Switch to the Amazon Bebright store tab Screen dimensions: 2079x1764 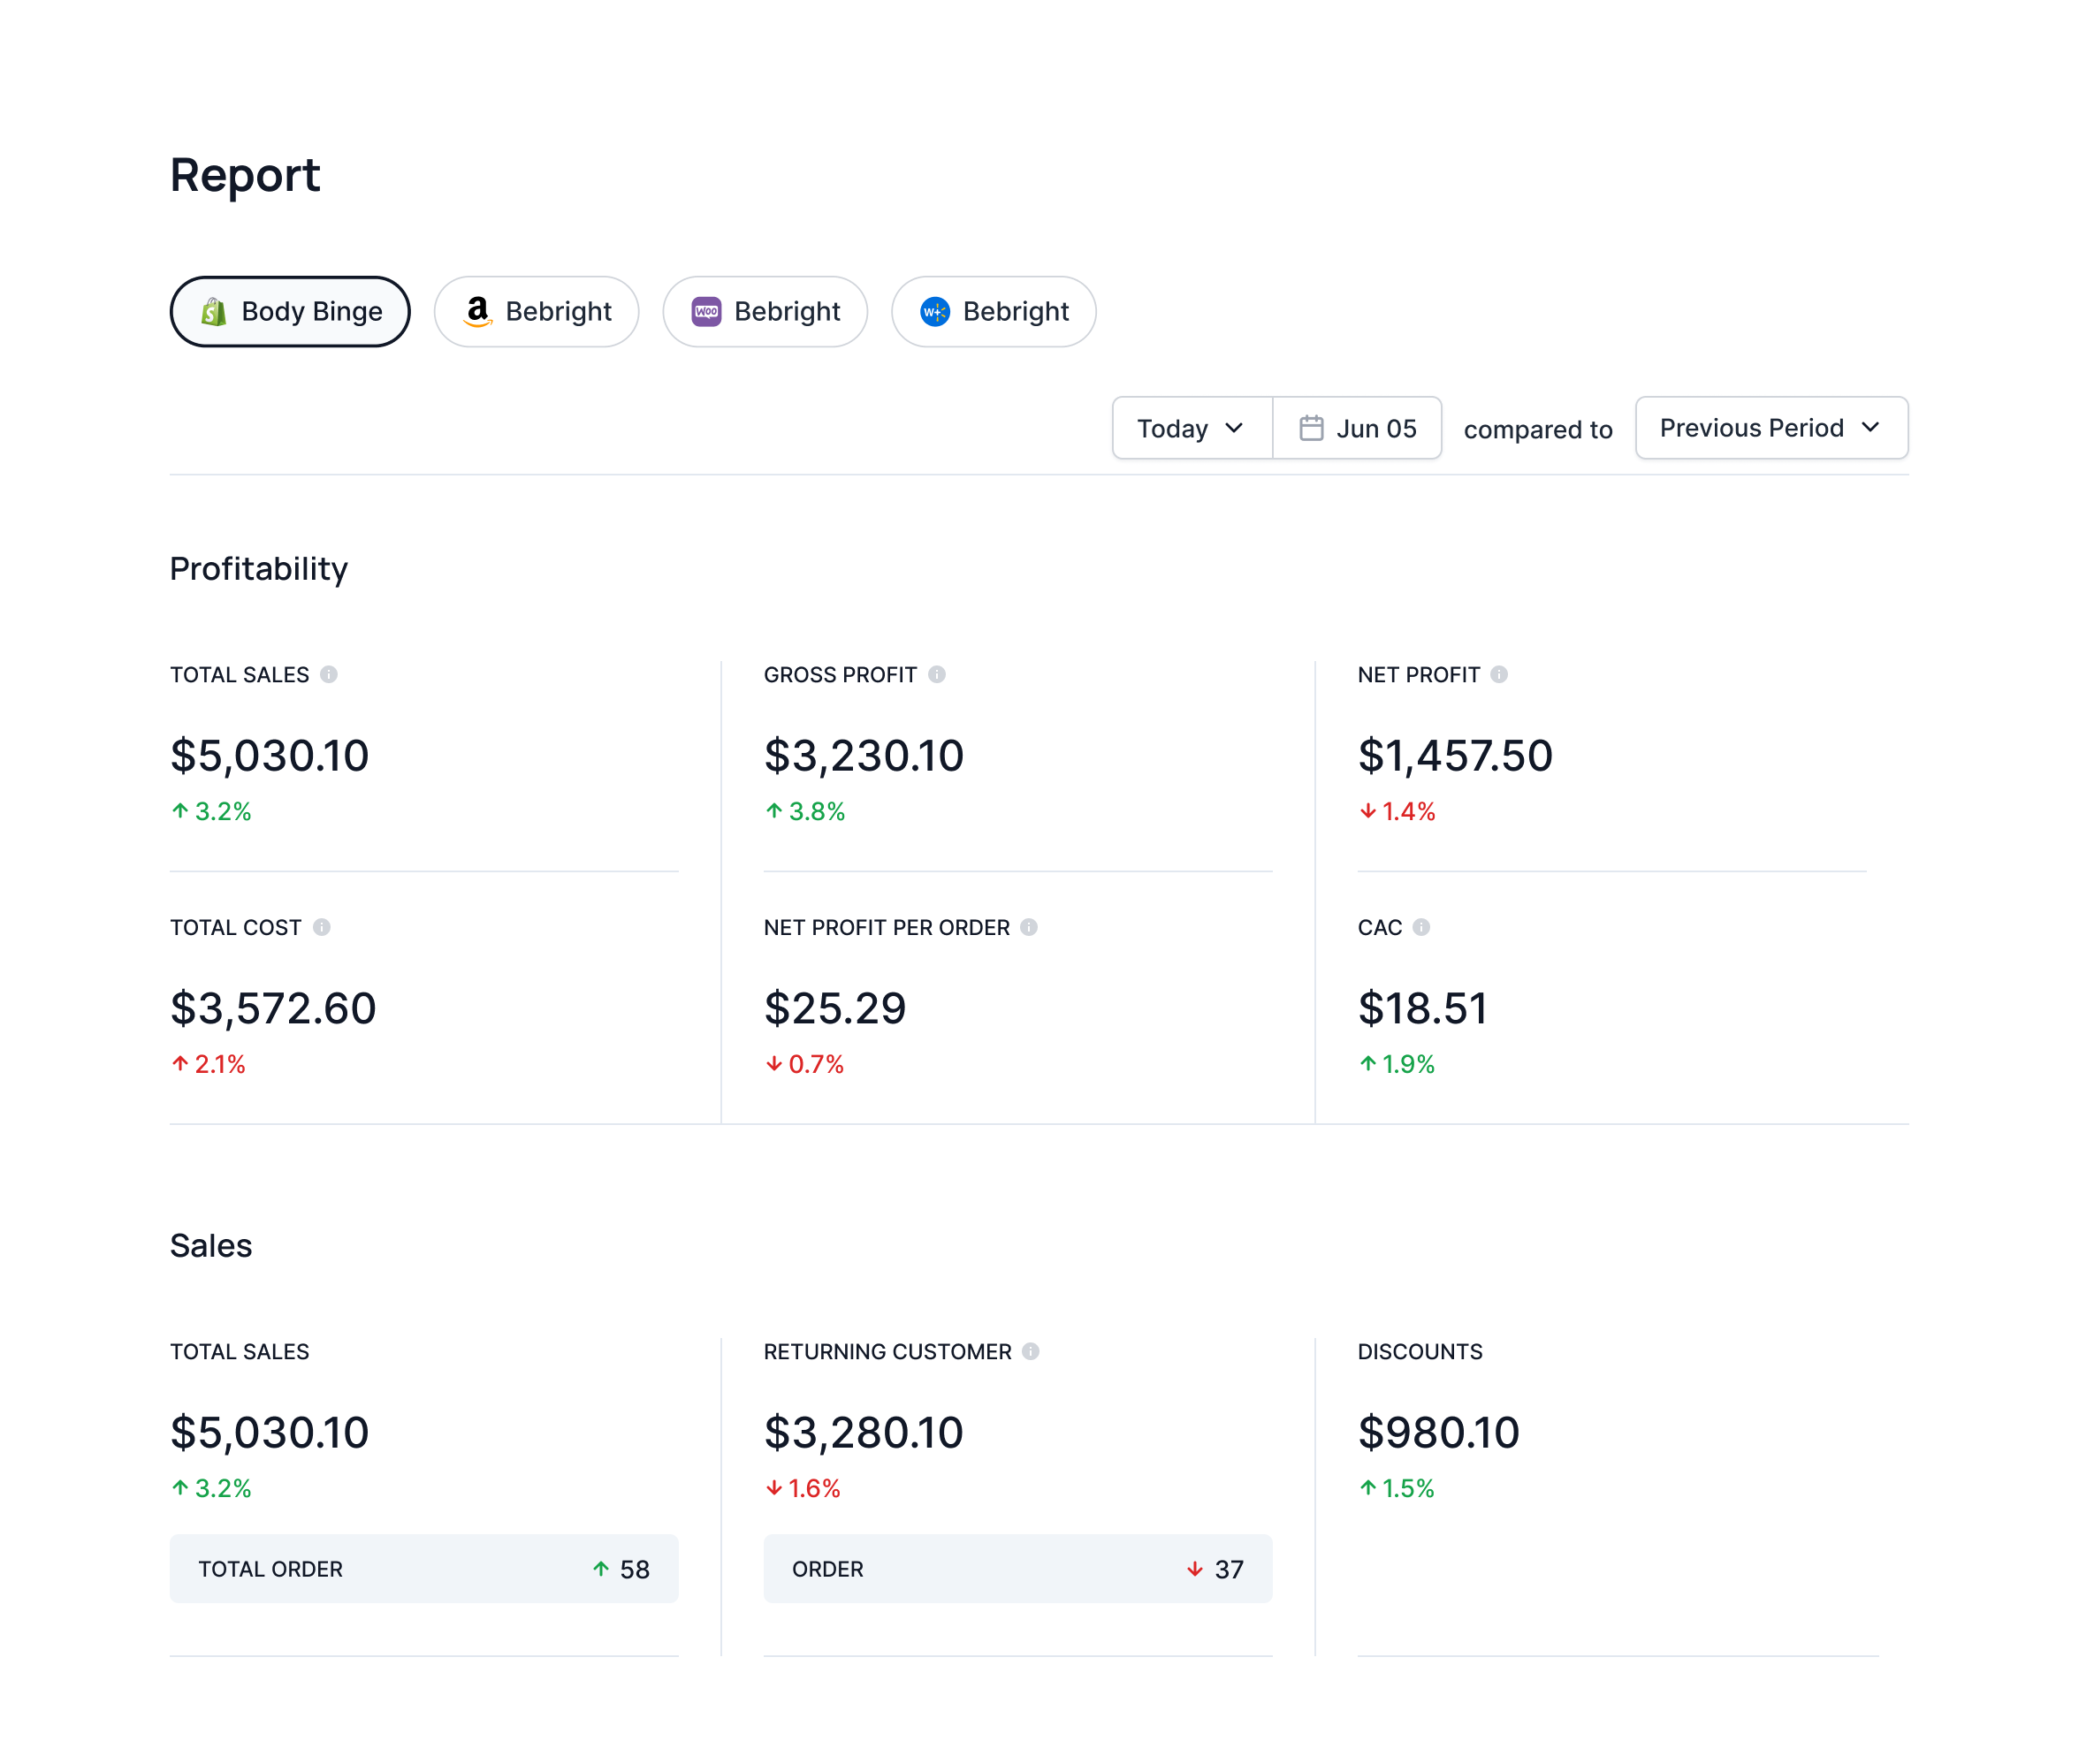coord(536,312)
